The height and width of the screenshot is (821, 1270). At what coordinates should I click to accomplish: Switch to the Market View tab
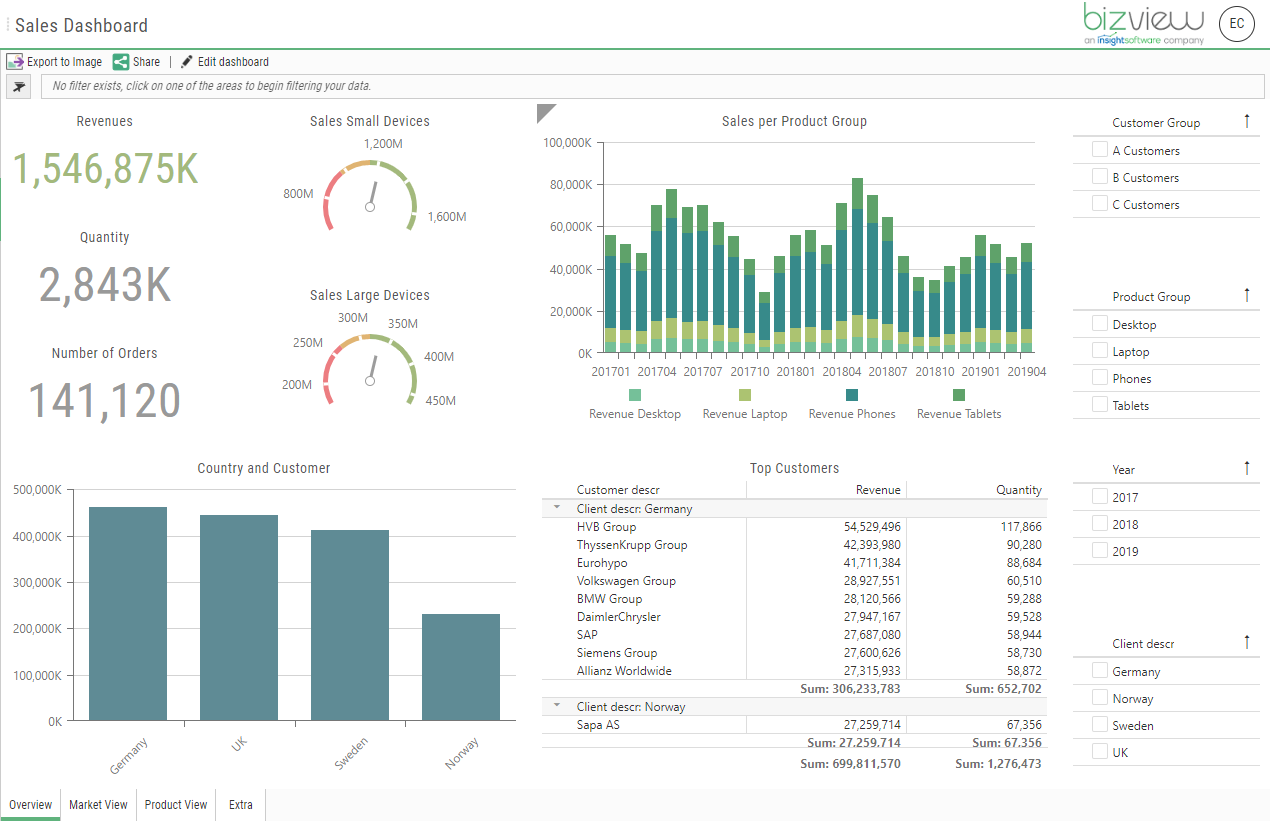97,804
